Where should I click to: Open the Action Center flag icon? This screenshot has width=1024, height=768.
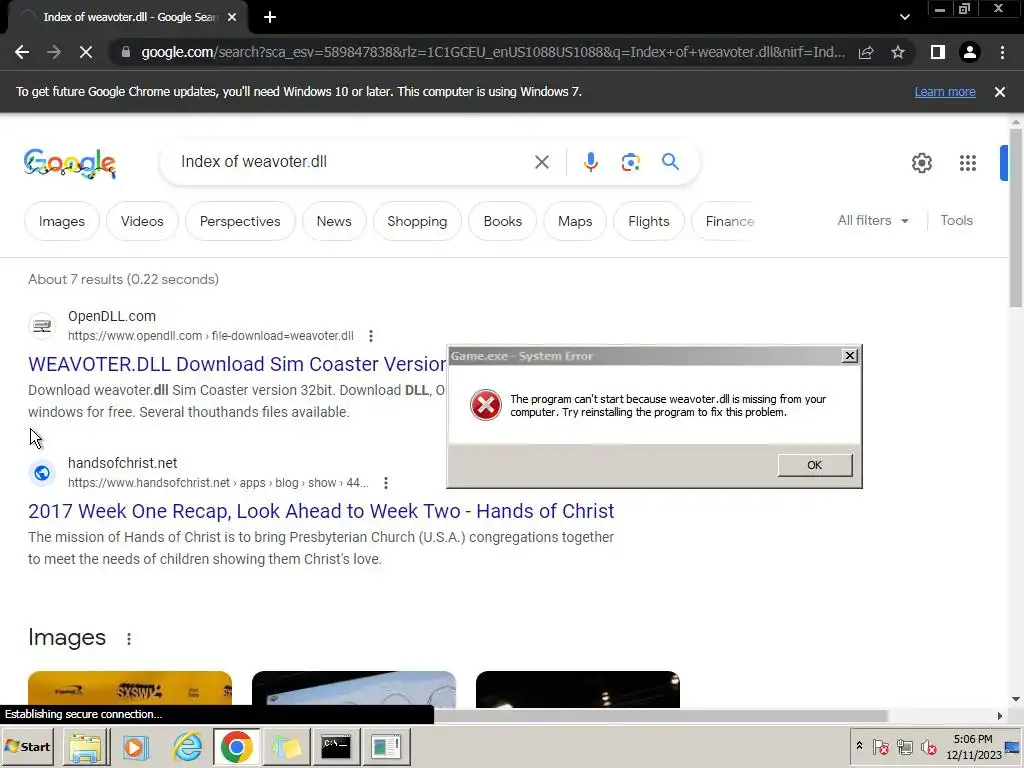pos(880,746)
